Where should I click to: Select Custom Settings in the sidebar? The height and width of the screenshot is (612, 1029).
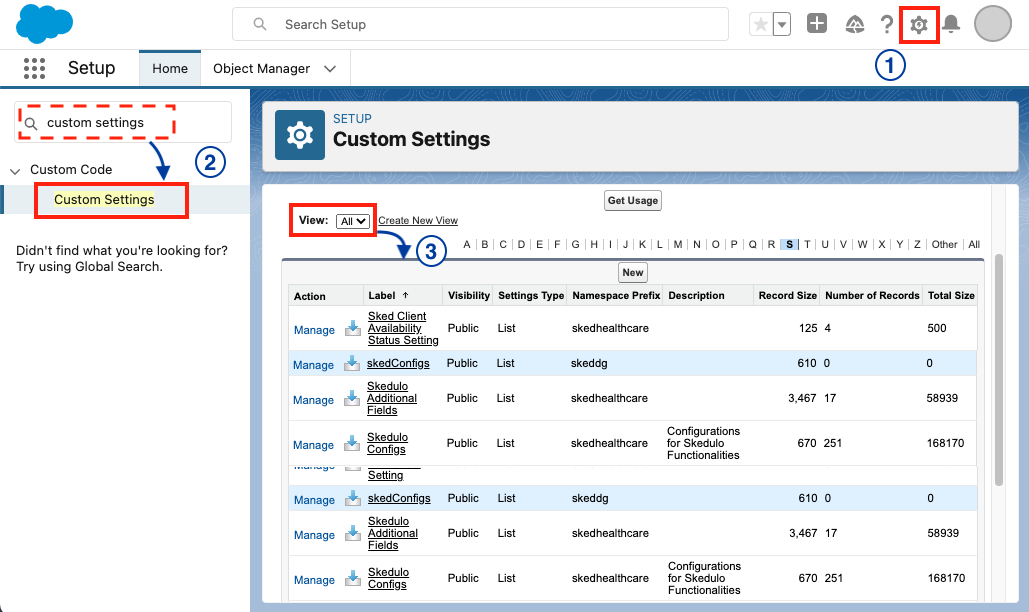point(104,199)
